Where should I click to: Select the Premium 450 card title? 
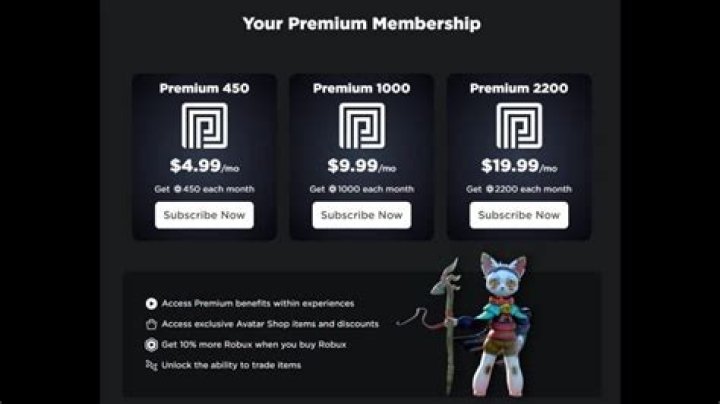[204, 88]
